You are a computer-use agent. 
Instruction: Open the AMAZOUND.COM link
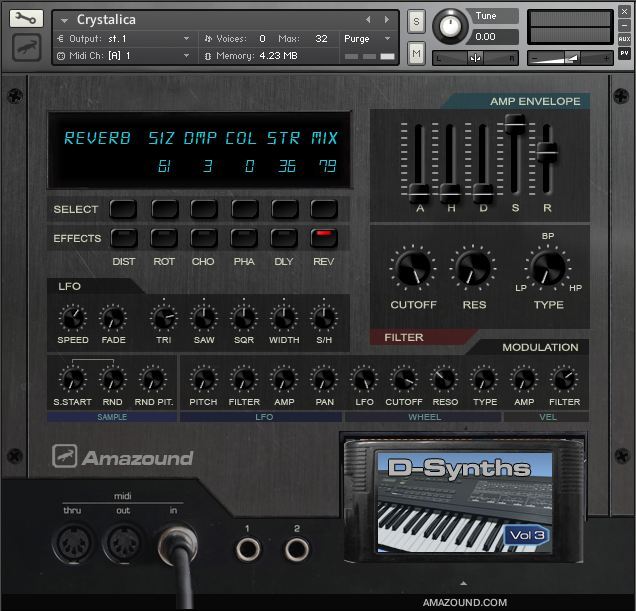click(x=465, y=602)
